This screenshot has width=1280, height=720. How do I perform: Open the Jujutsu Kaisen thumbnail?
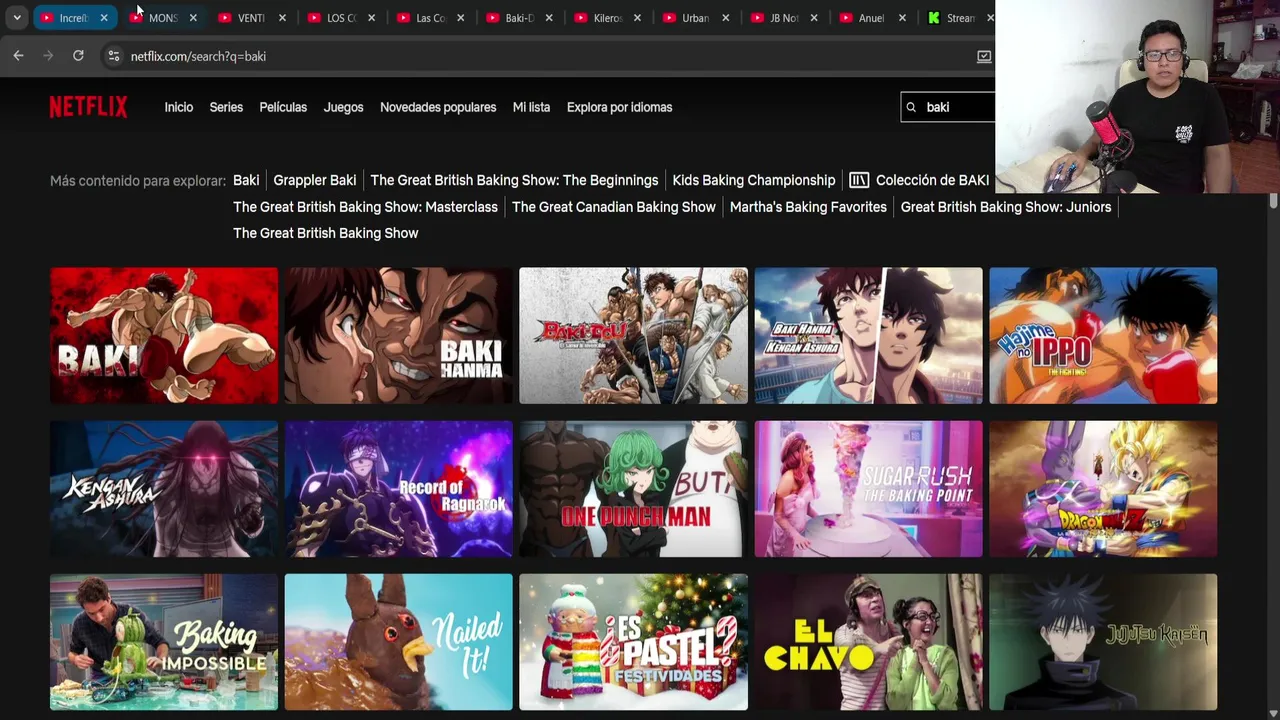coord(1103,642)
